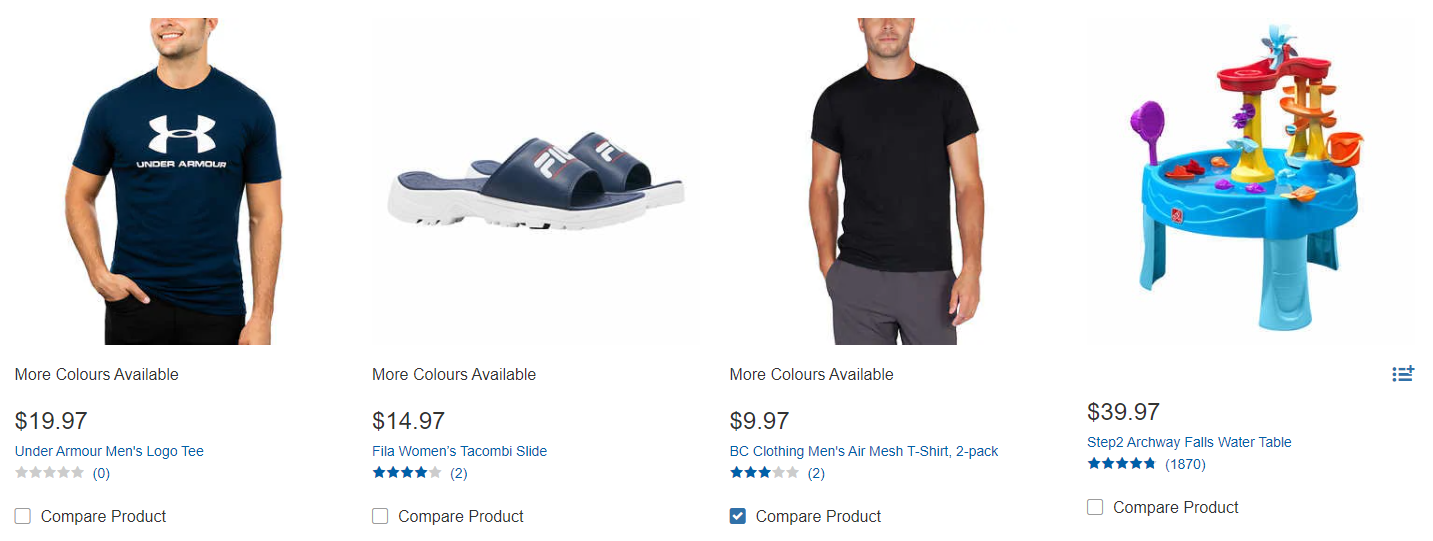Image resolution: width=1433 pixels, height=541 pixels.
Task: Uncheck Compare Product for BC Clothing T-Shirt
Action: click(x=738, y=516)
